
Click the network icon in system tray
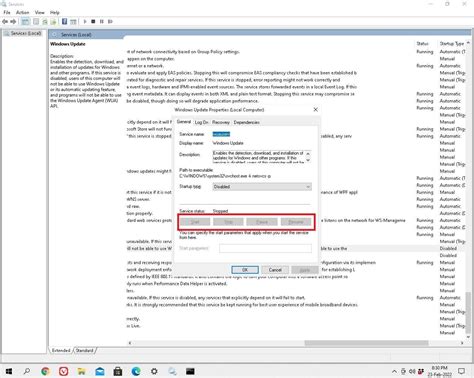[403, 371]
